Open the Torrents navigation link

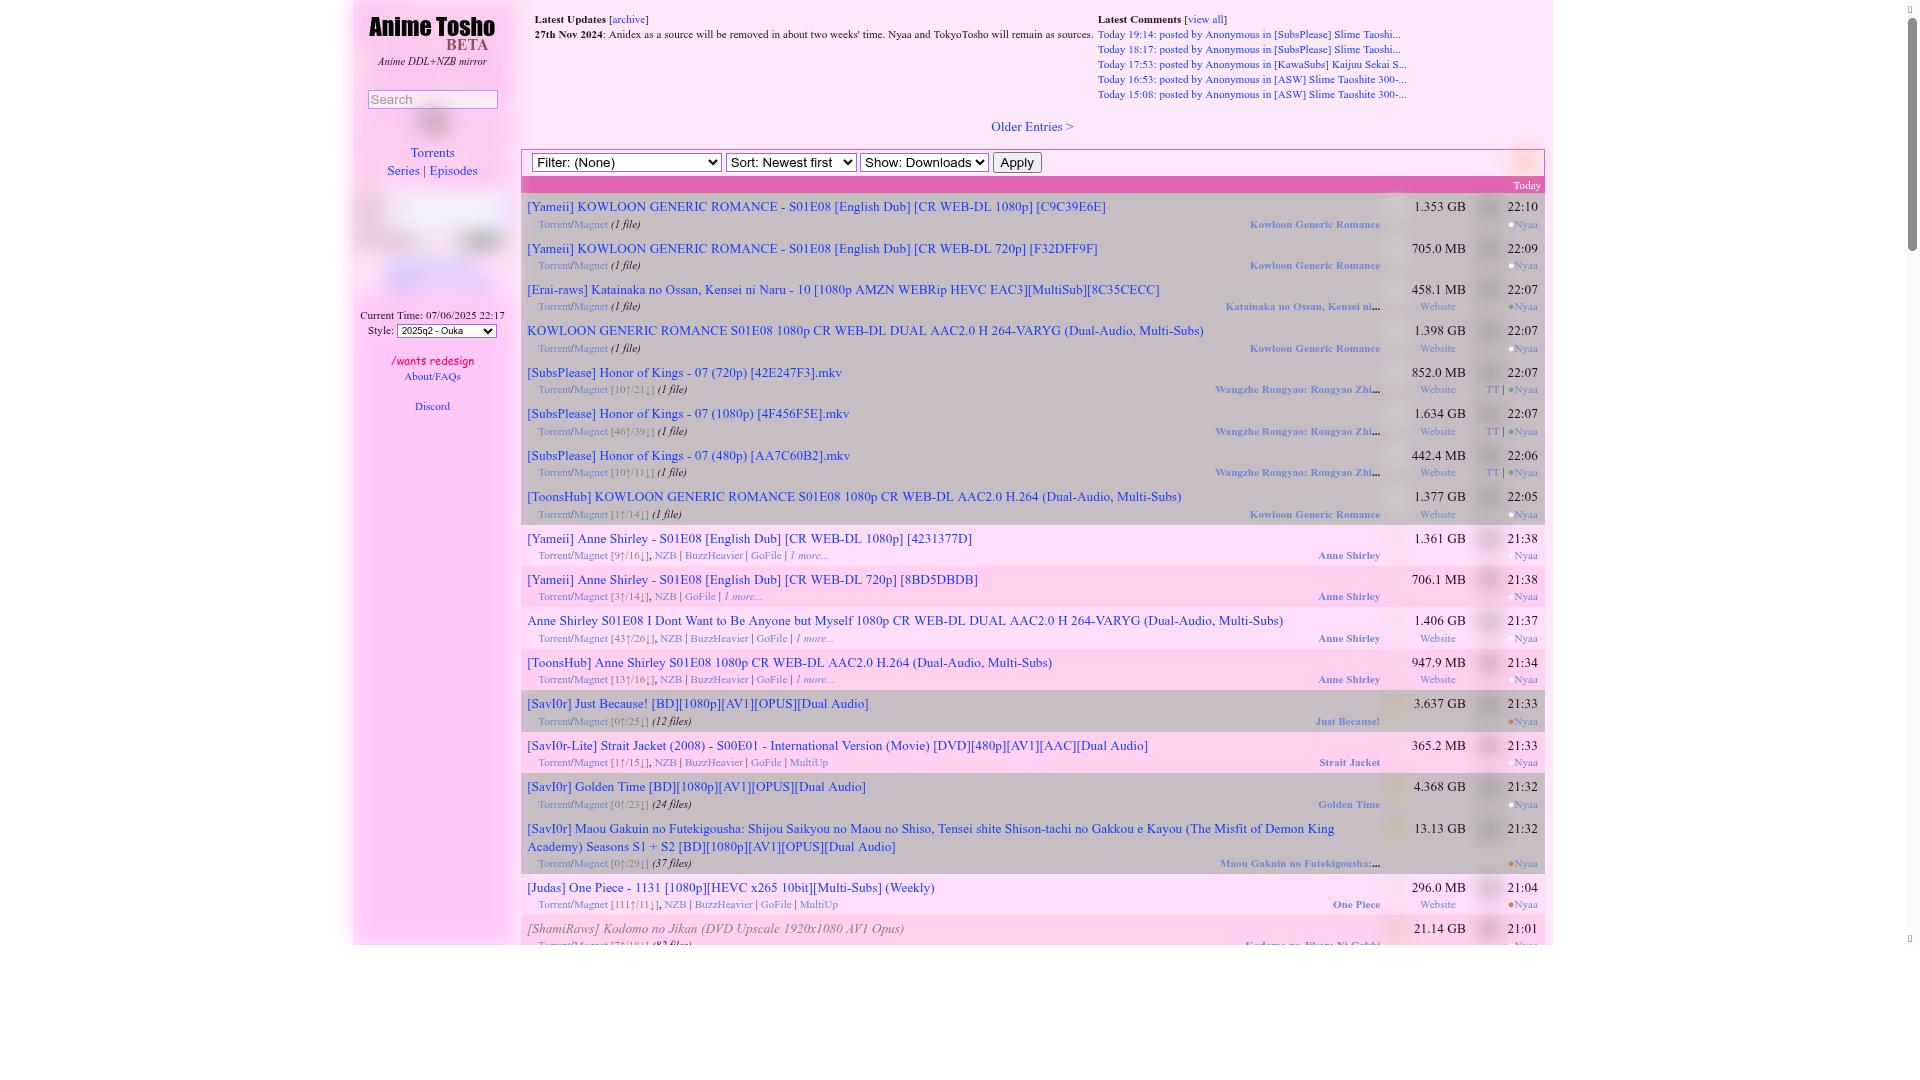432,152
